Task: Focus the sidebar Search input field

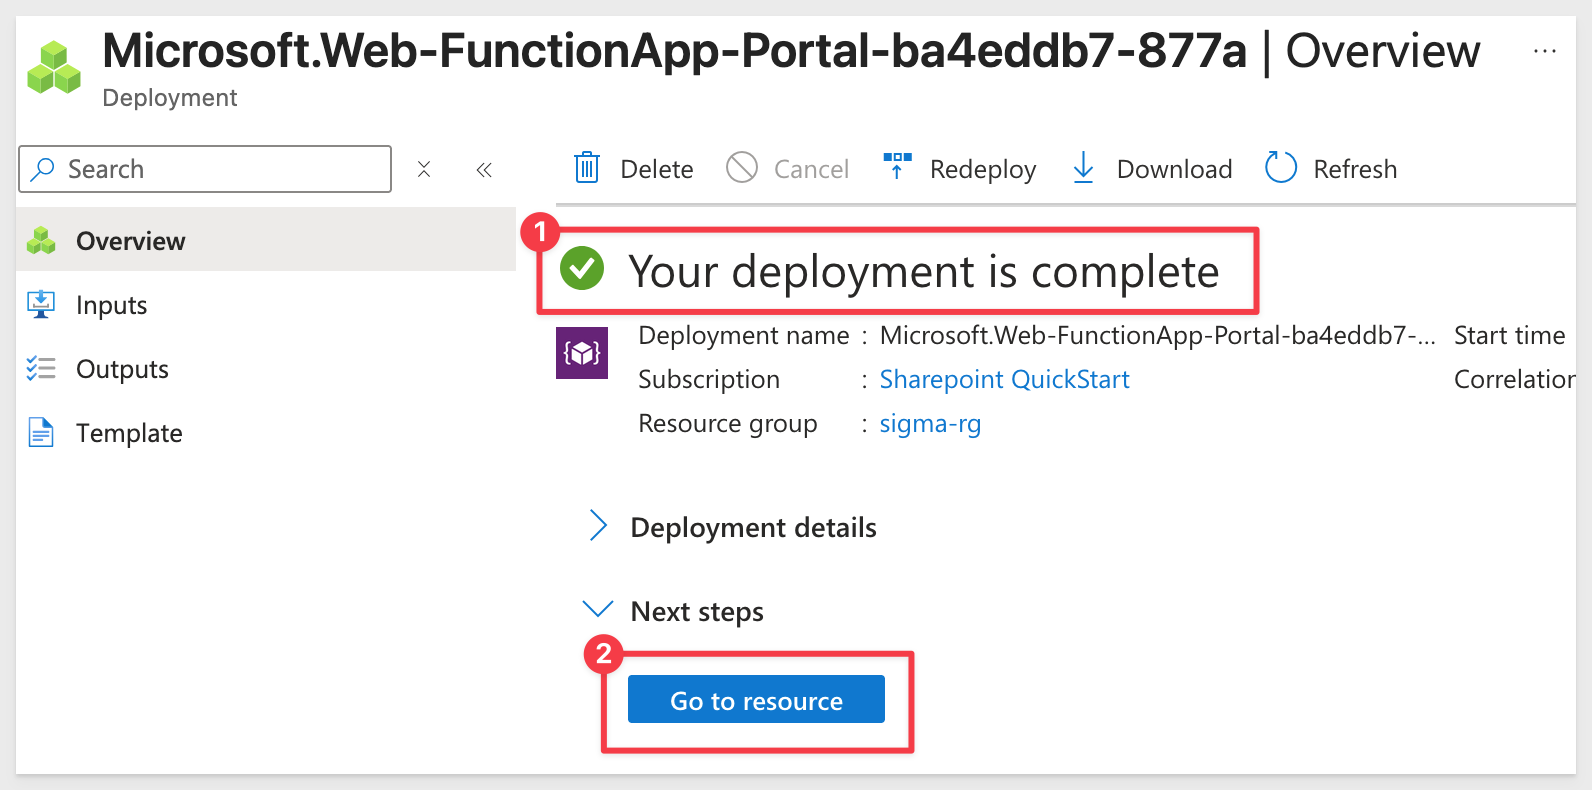Action: (x=205, y=169)
